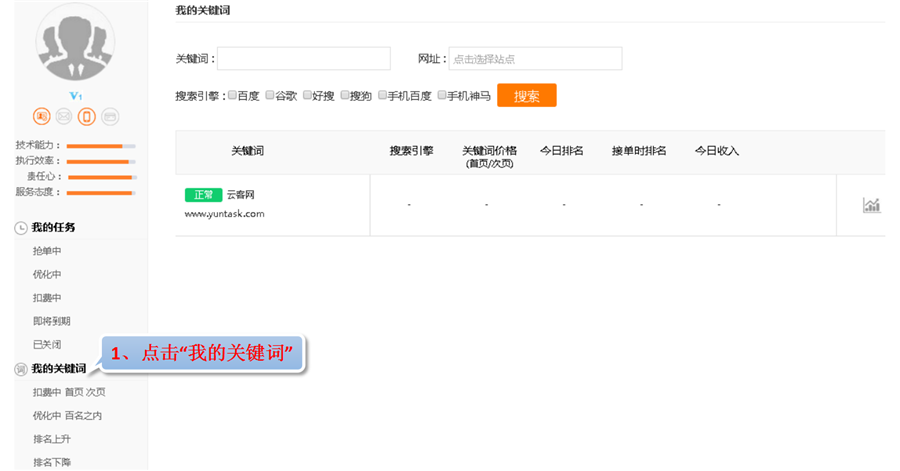Screen dimensions: 900x471
Task: Open 排名上升 in the sidebar
Action: [52, 439]
